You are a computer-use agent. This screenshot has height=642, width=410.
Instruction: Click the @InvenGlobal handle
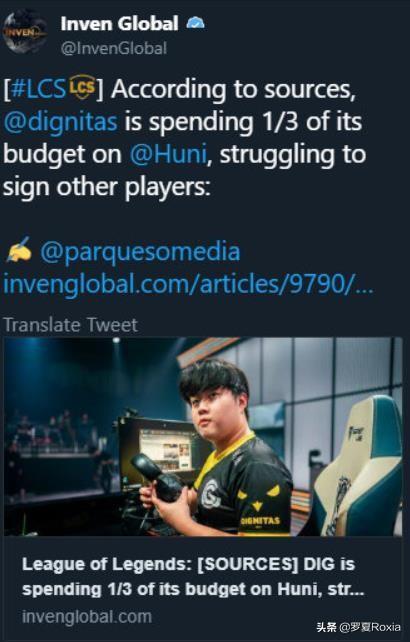[x=114, y=48]
